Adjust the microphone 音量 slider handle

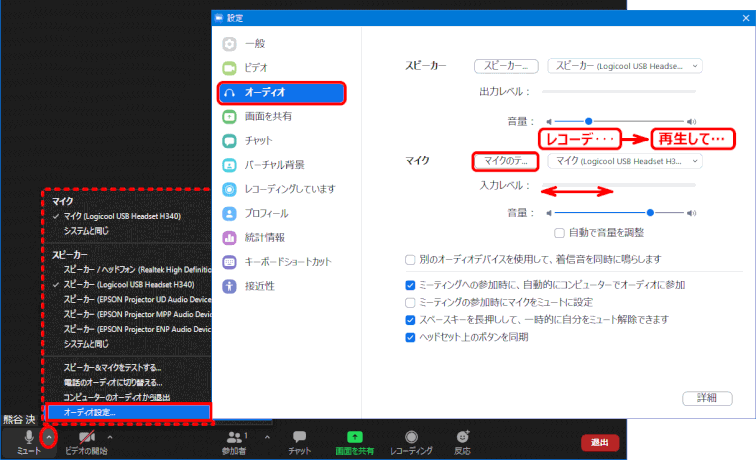tap(650, 213)
